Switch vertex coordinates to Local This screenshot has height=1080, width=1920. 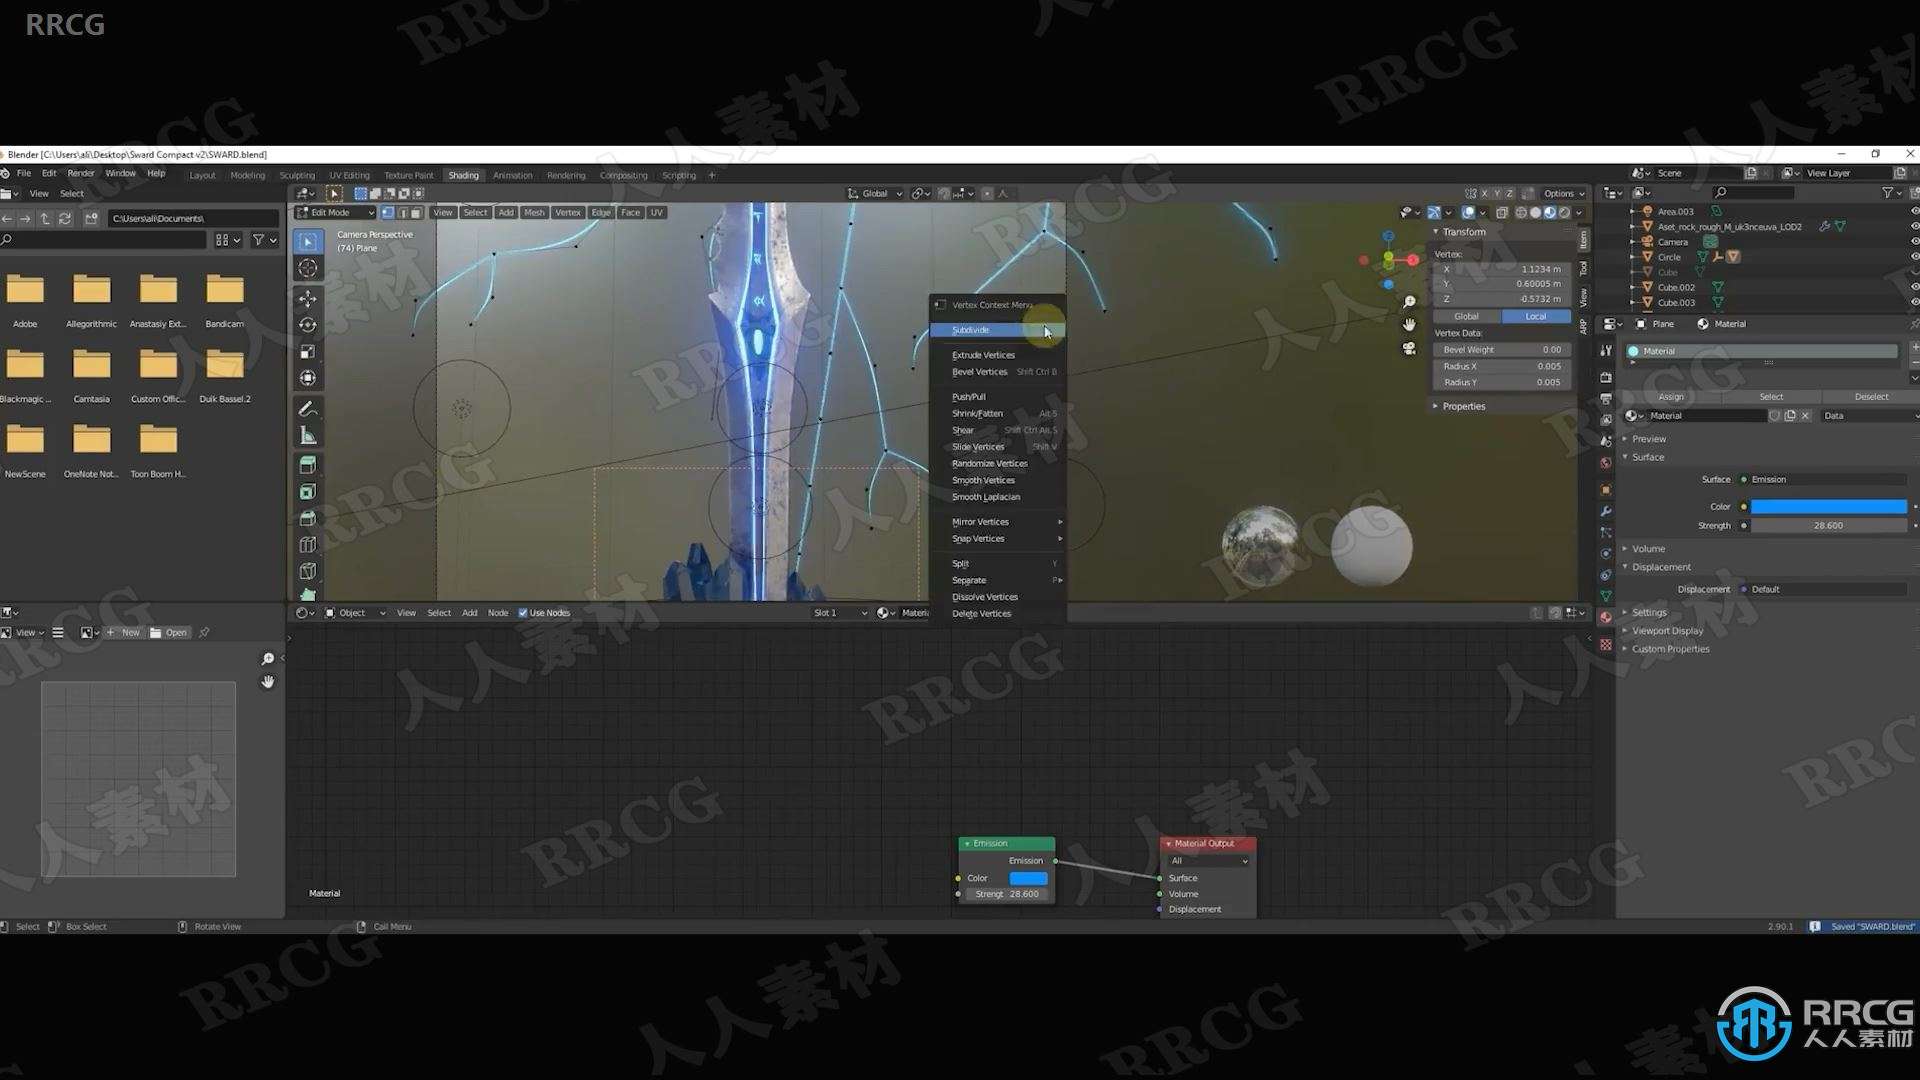click(x=1536, y=316)
